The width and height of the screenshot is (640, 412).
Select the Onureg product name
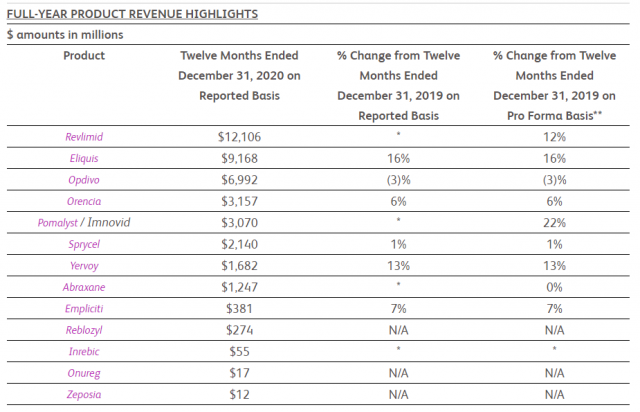84,374
